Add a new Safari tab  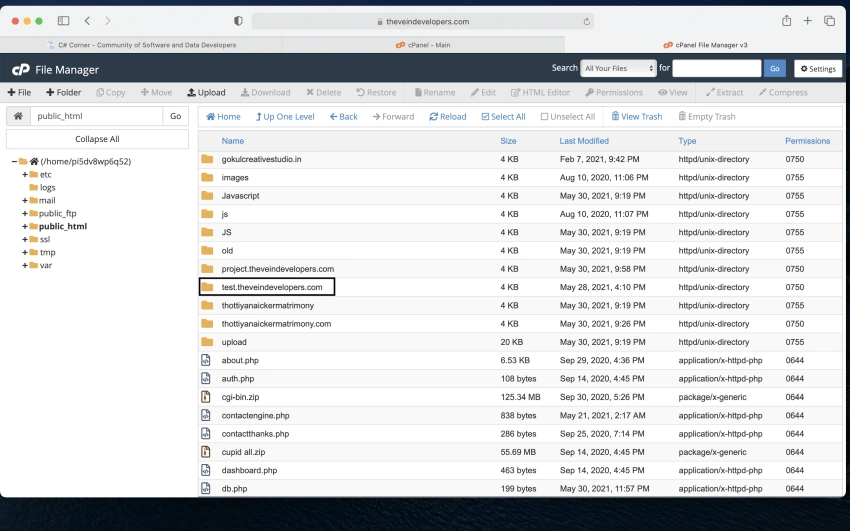click(808, 21)
